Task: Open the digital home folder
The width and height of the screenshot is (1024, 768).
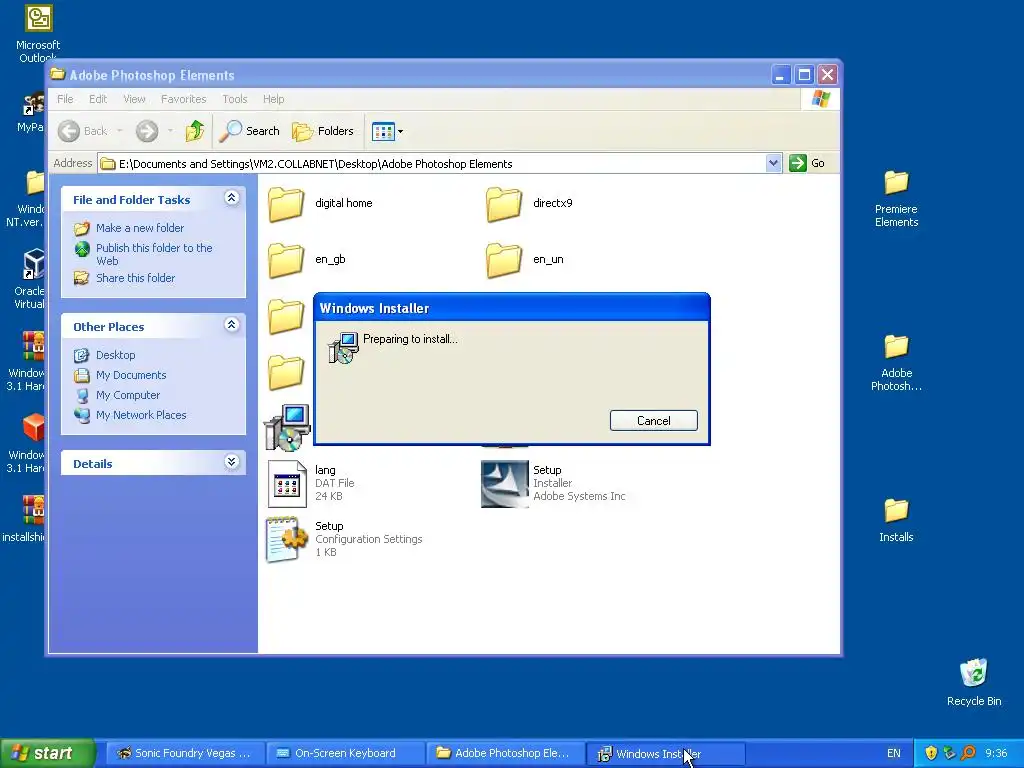Action: tap(320, 204)
